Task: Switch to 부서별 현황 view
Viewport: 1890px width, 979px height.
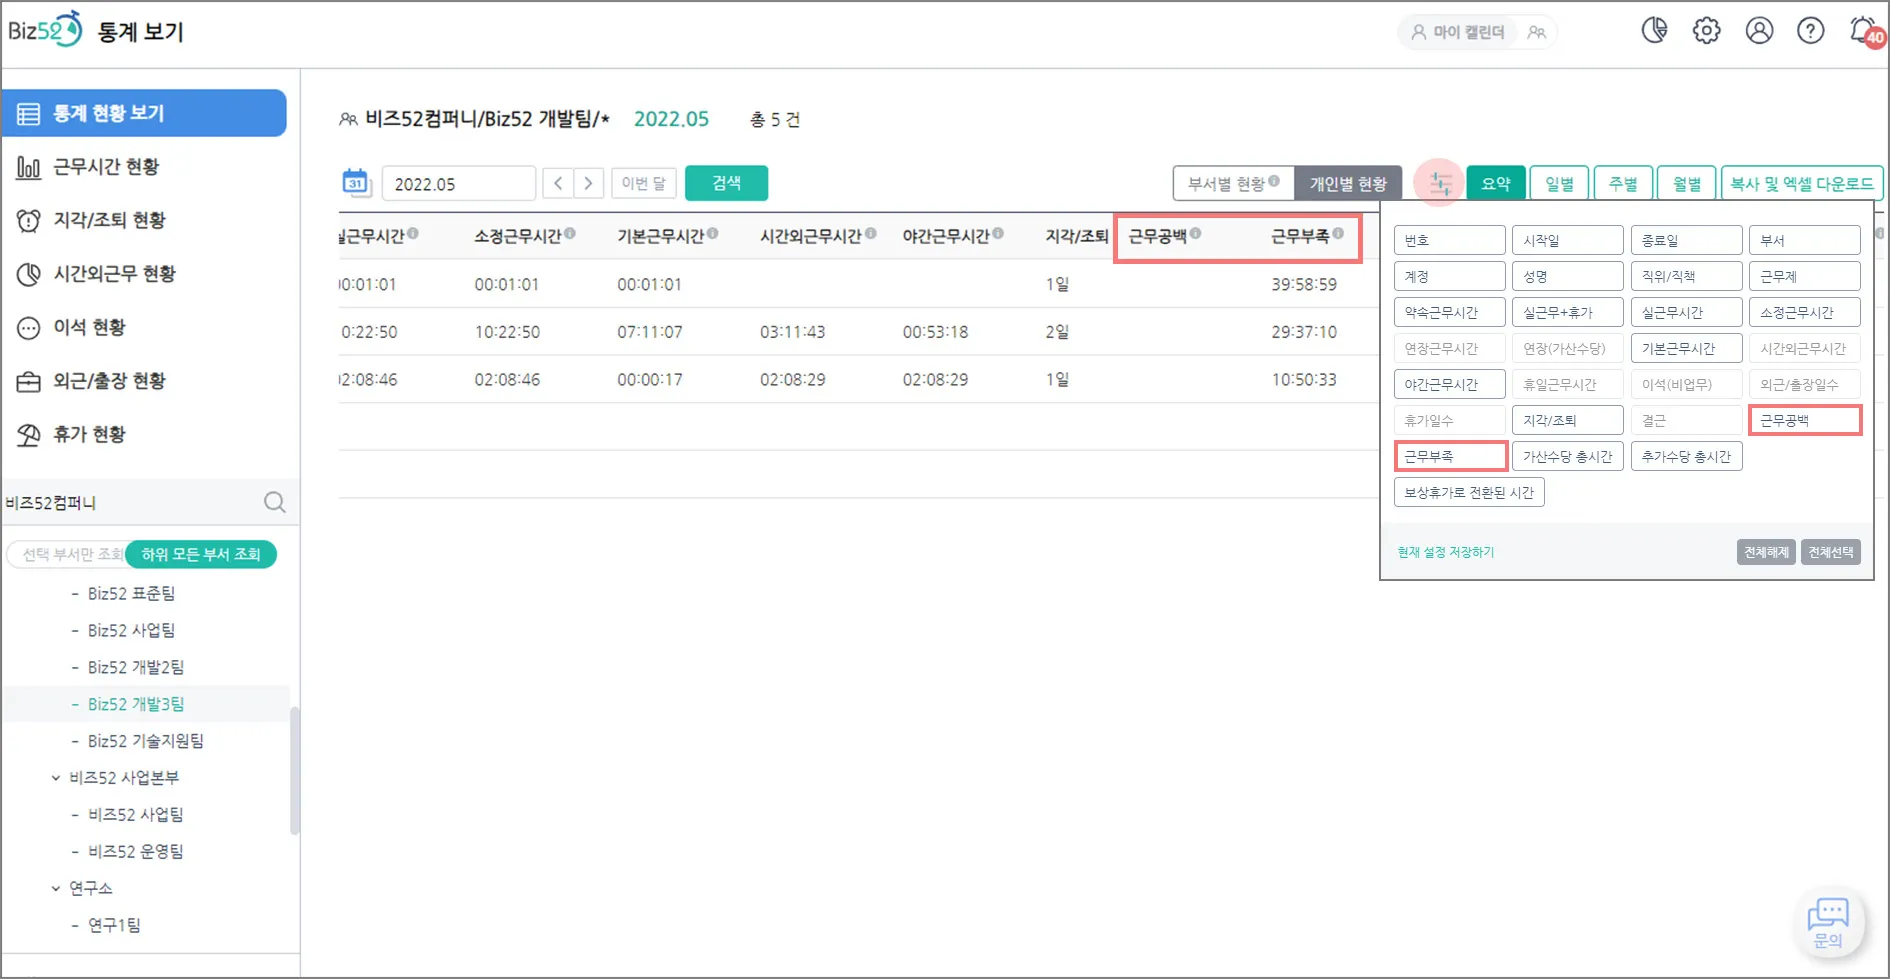Action: pos(1234,184)
